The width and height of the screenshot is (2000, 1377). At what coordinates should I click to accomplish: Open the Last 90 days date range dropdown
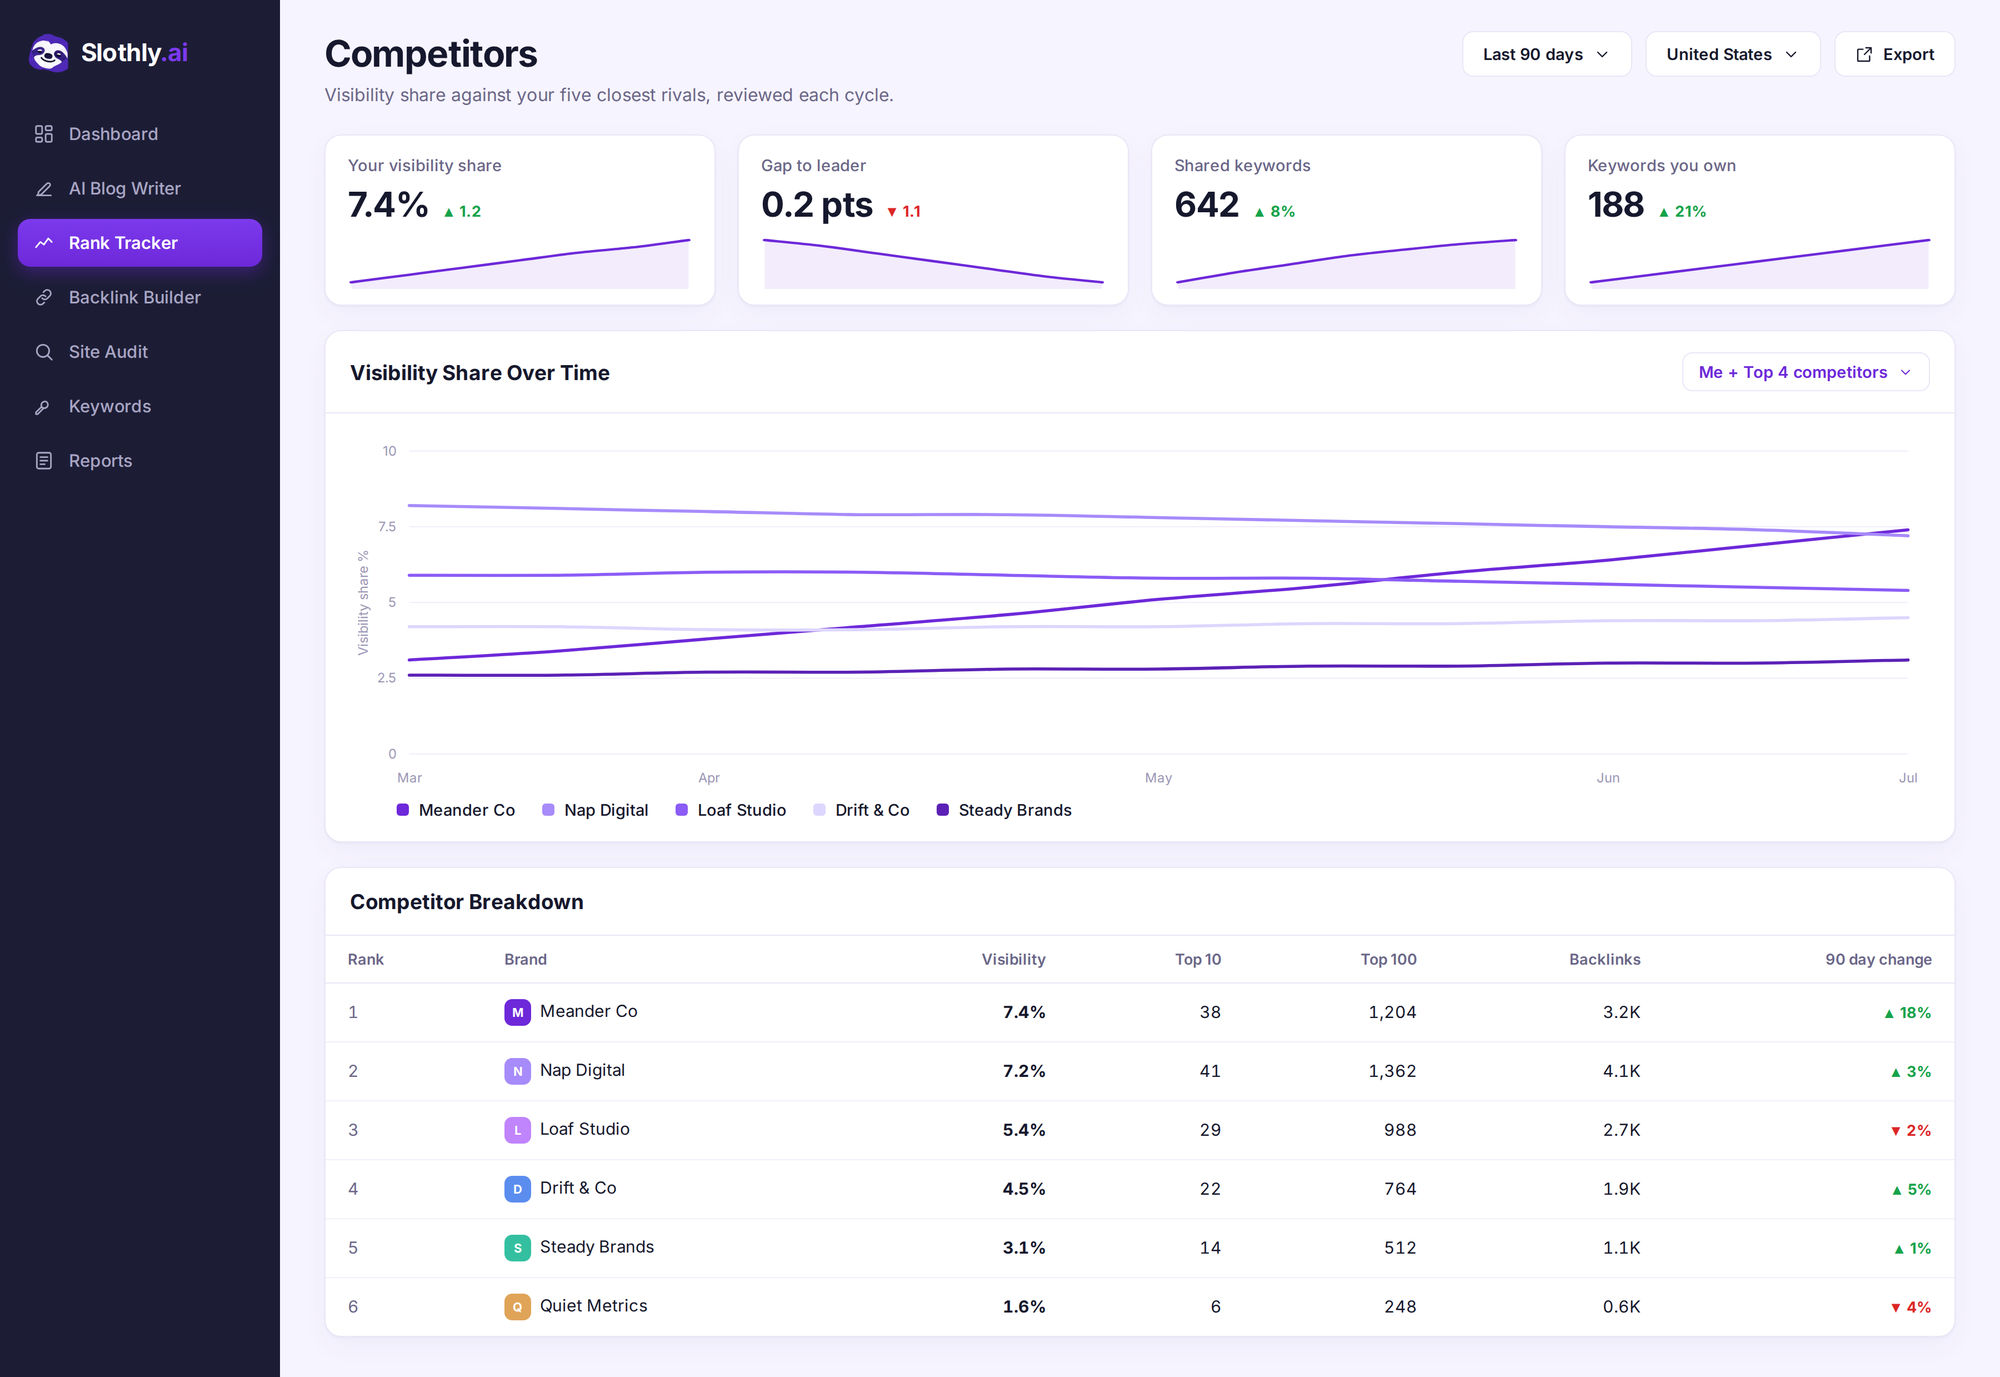point(1546,54)
